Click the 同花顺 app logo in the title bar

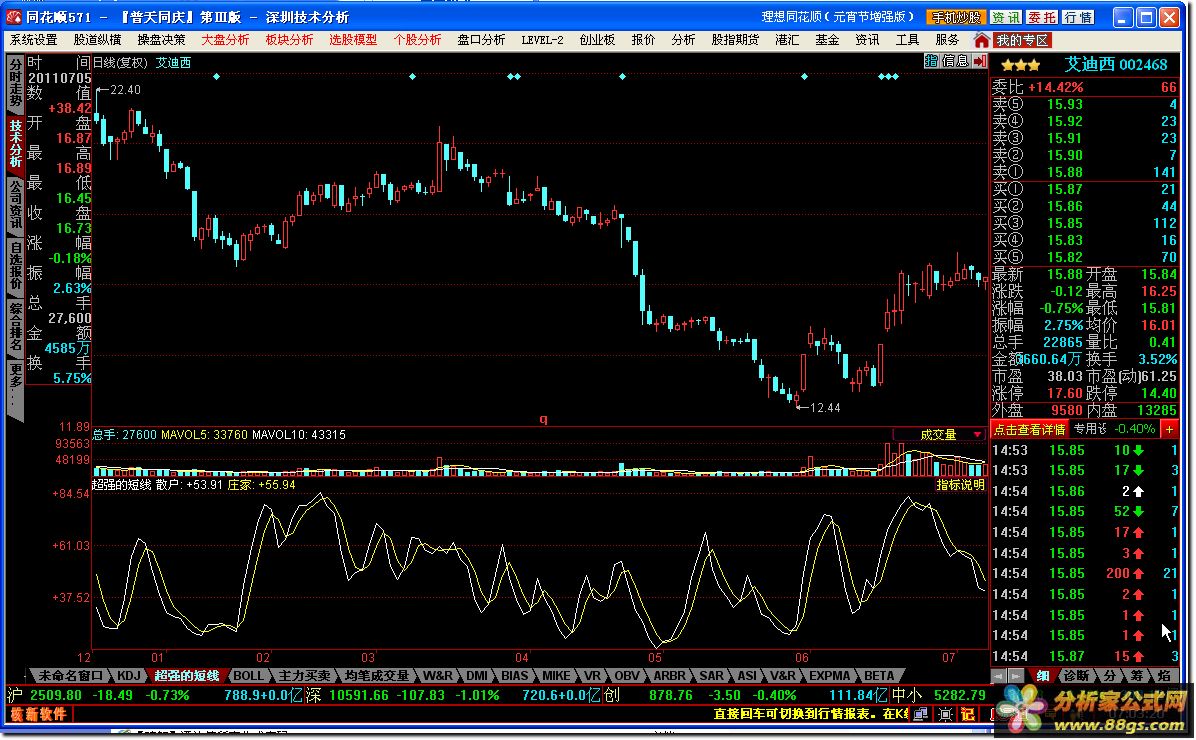tap(14, 17)
